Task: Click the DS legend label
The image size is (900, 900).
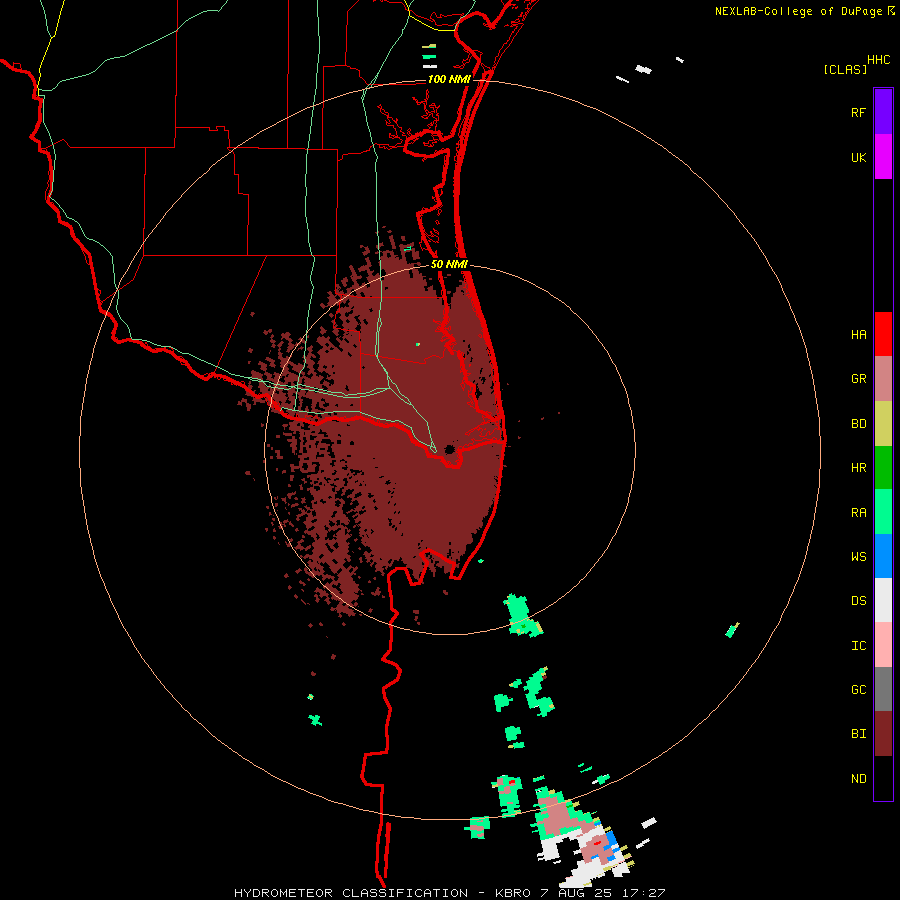Action: click(858, 601)
